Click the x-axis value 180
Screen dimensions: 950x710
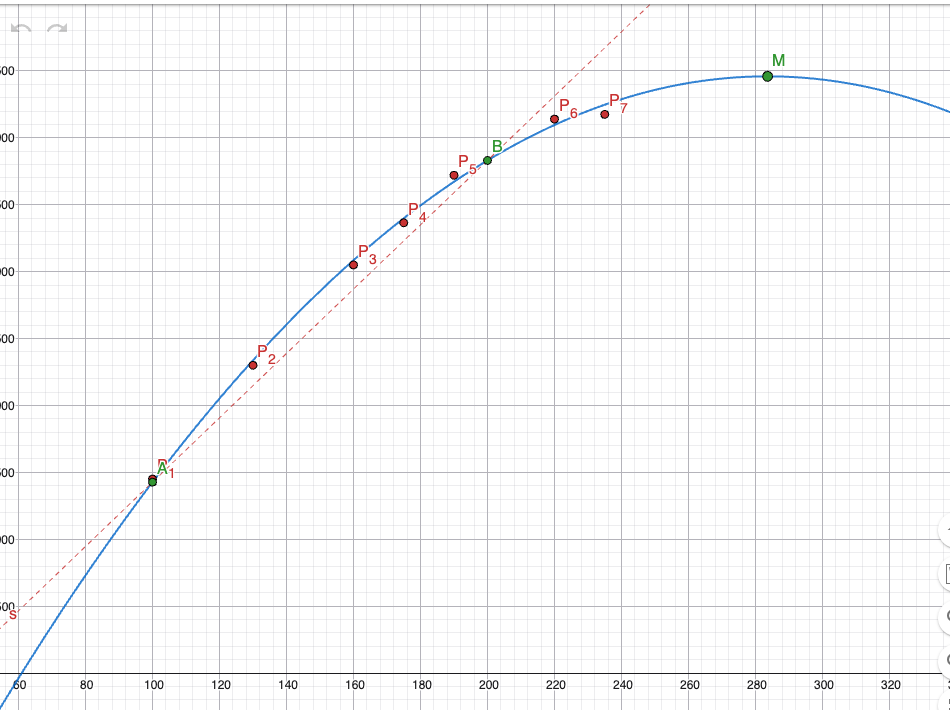pyautogui.click(x=422, y=685)
